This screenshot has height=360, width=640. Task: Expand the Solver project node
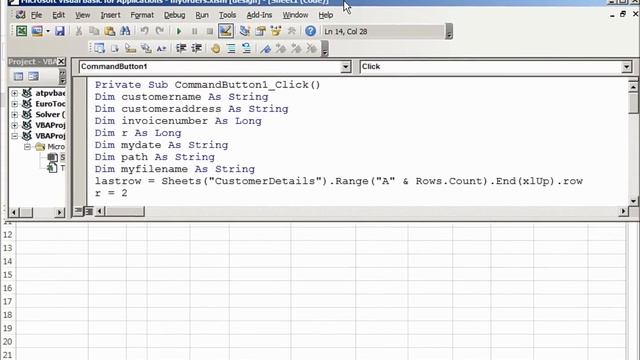[x=14, y=114]
